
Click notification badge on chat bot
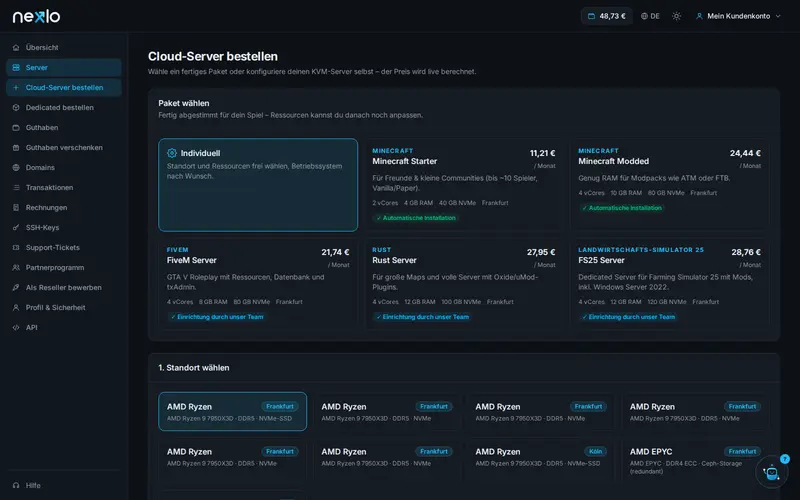(785, 459)
